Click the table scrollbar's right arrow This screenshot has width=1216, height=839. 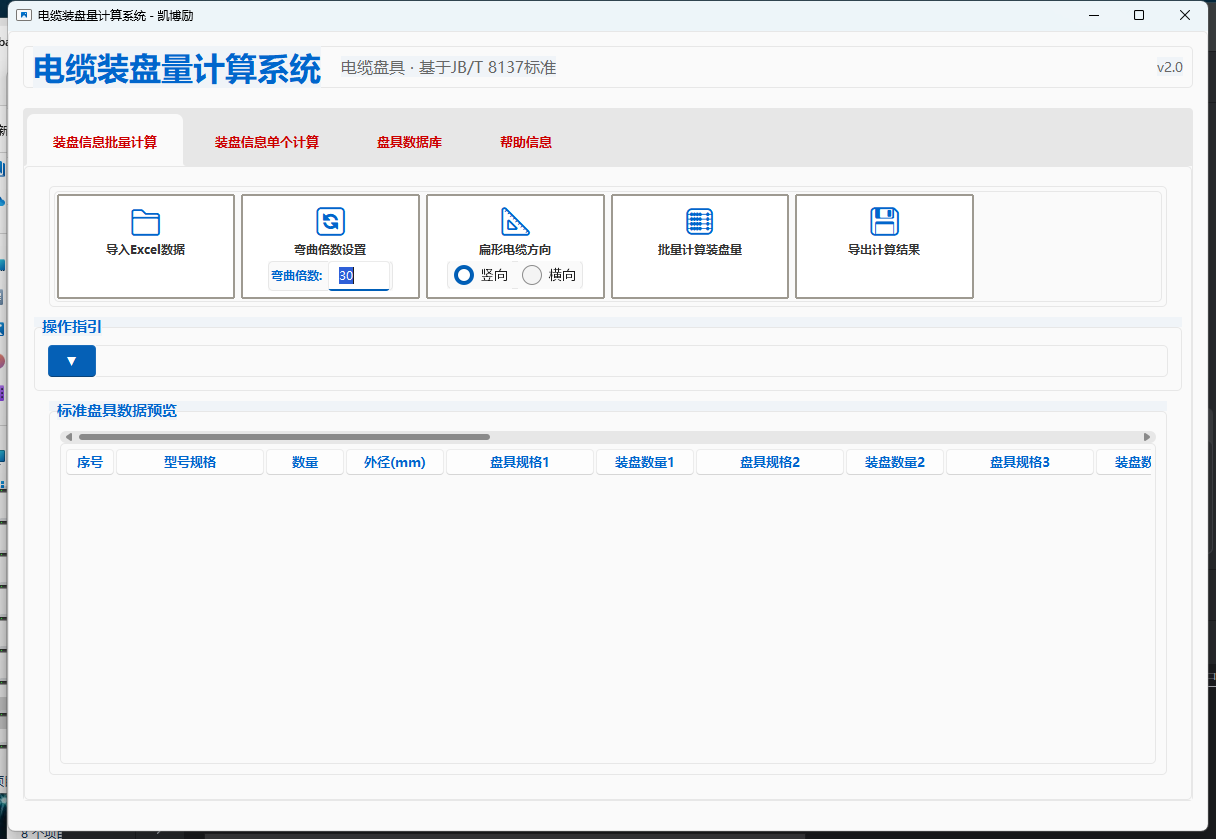(1147, 437)
